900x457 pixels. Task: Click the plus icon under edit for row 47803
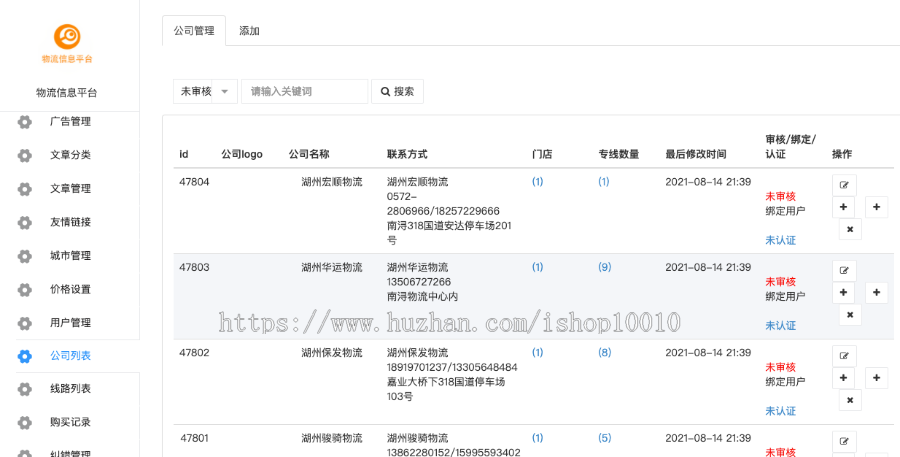(x=843, y=293)
